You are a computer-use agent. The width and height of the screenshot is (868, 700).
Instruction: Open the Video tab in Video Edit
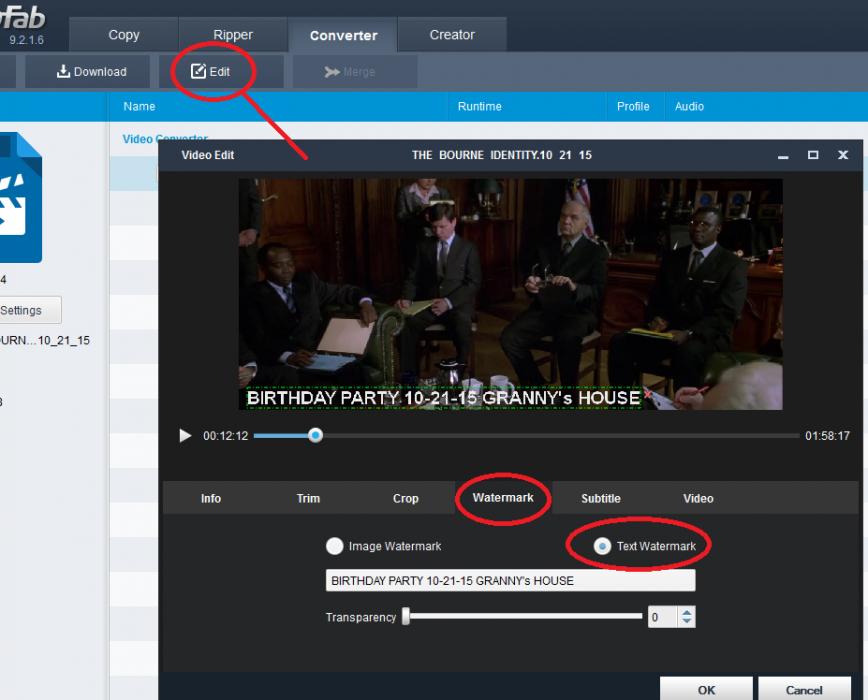(x=698, y=499)
